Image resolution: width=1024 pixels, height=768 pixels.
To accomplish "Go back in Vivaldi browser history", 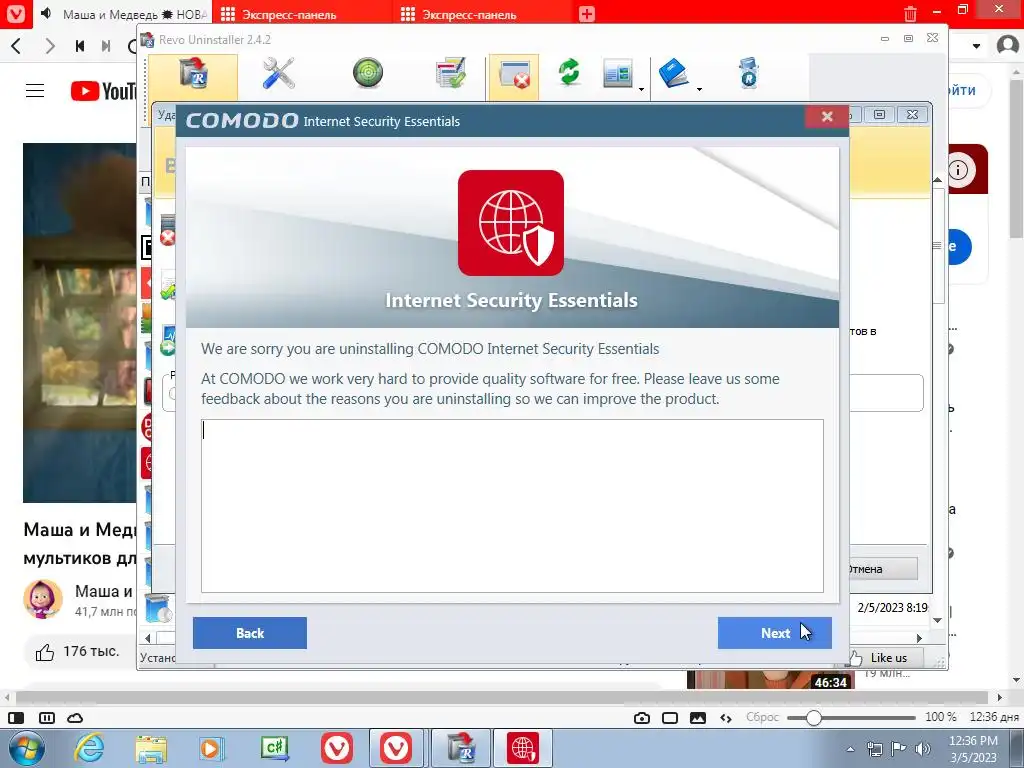I will click(x=17, y=46).
